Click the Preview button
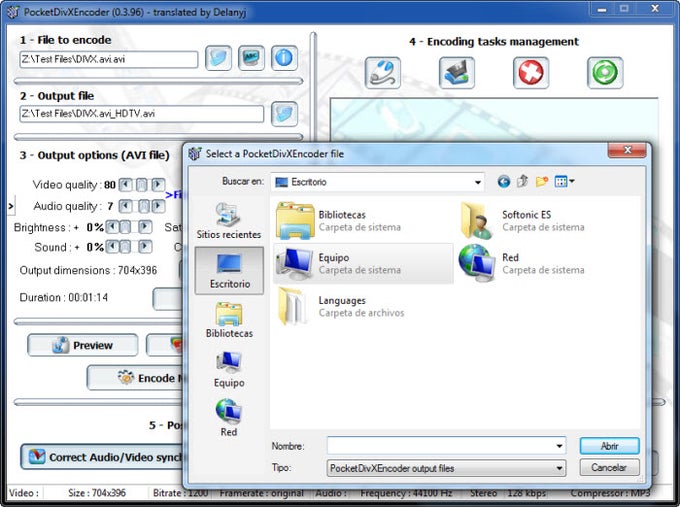Screen dimensions: 680x507 (x=83, y=345)
